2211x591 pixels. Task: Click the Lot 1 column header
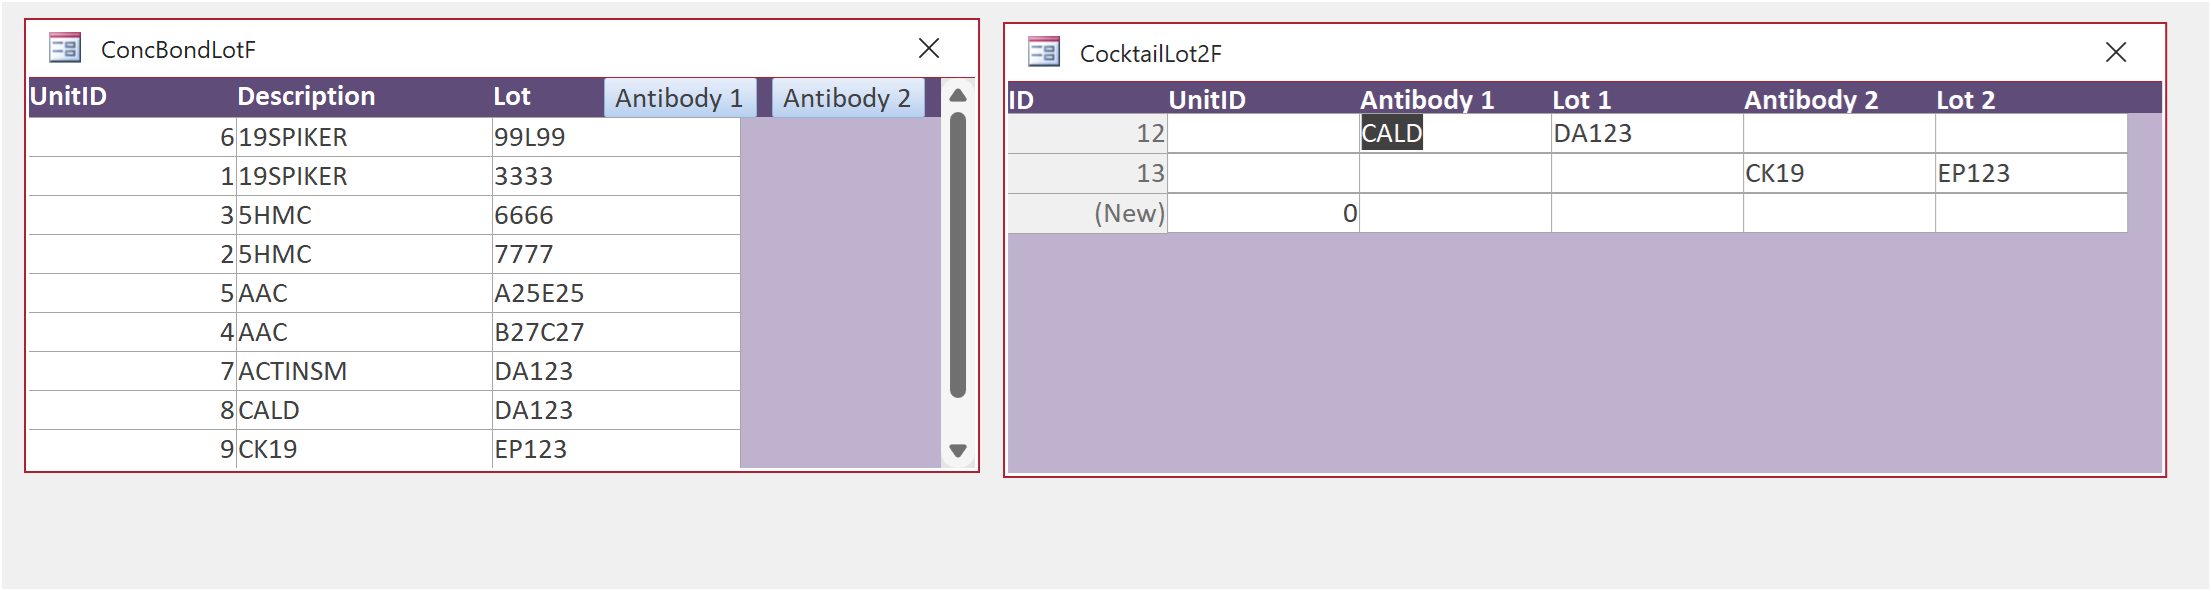click(x=1581, y=99)
